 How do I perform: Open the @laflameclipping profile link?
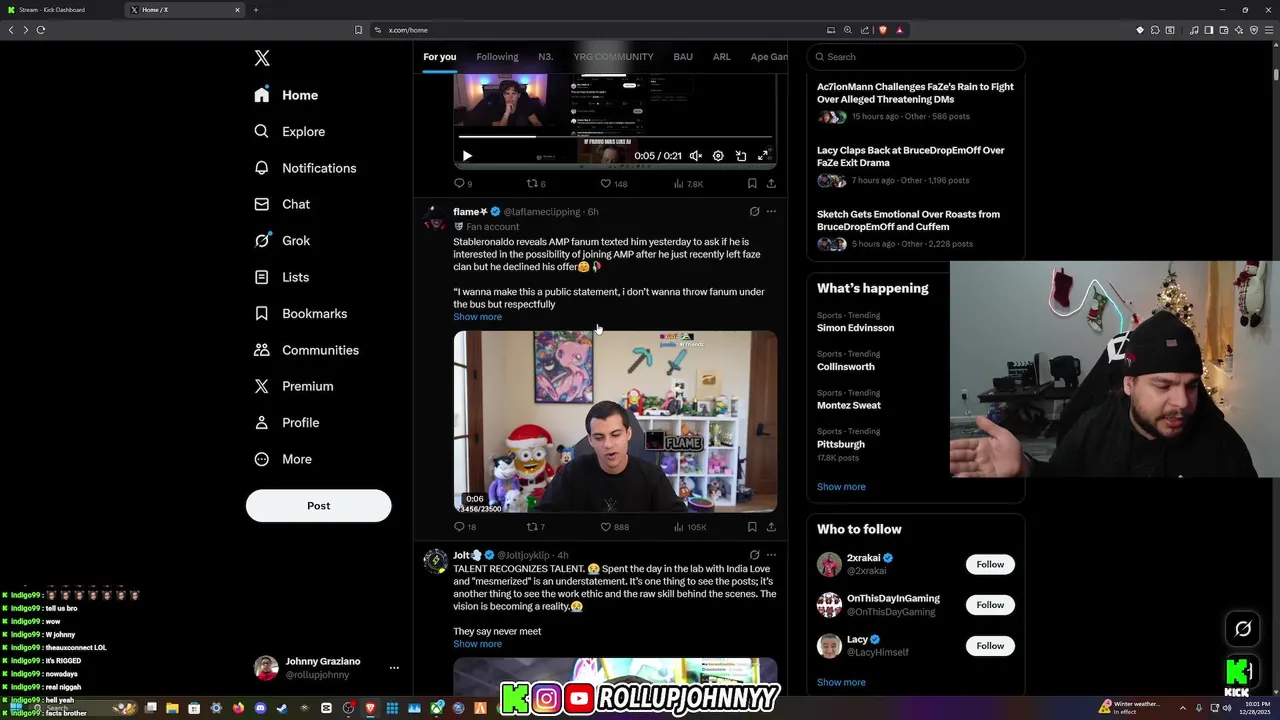542,212
